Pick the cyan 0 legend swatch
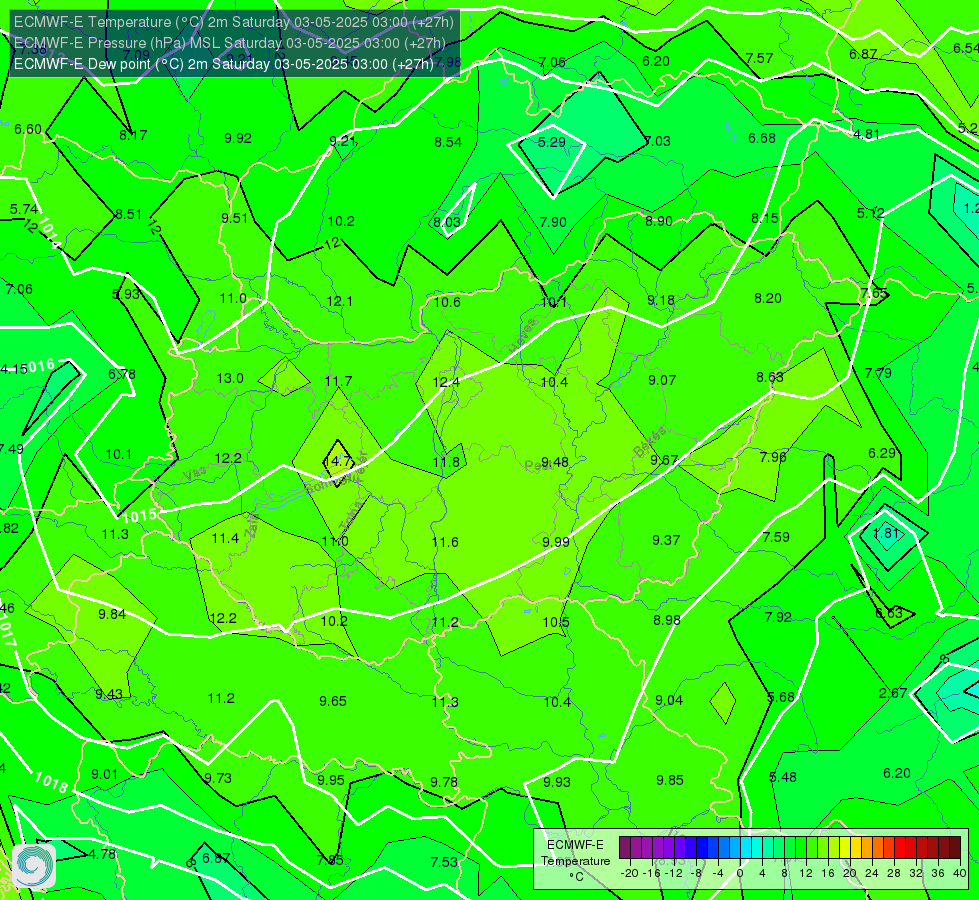Screen dimensions: 979x900 (745, 848)
